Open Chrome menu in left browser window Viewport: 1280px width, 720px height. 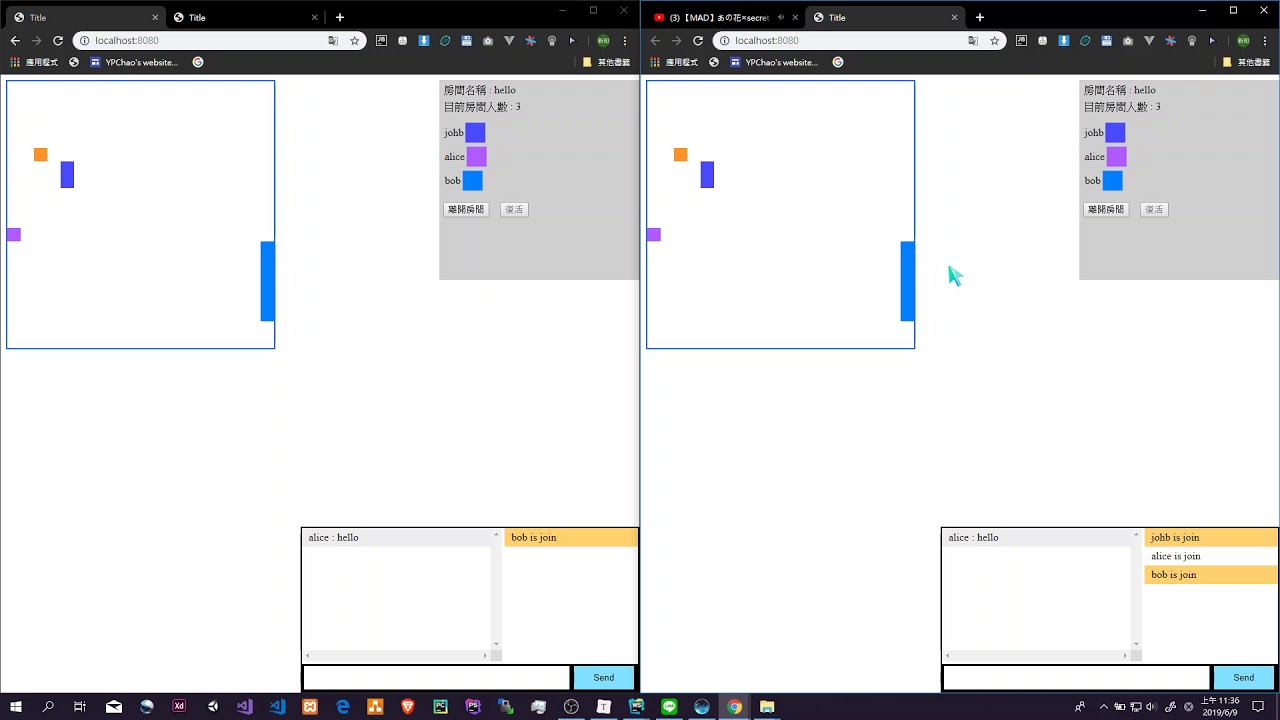pos(625,41)
